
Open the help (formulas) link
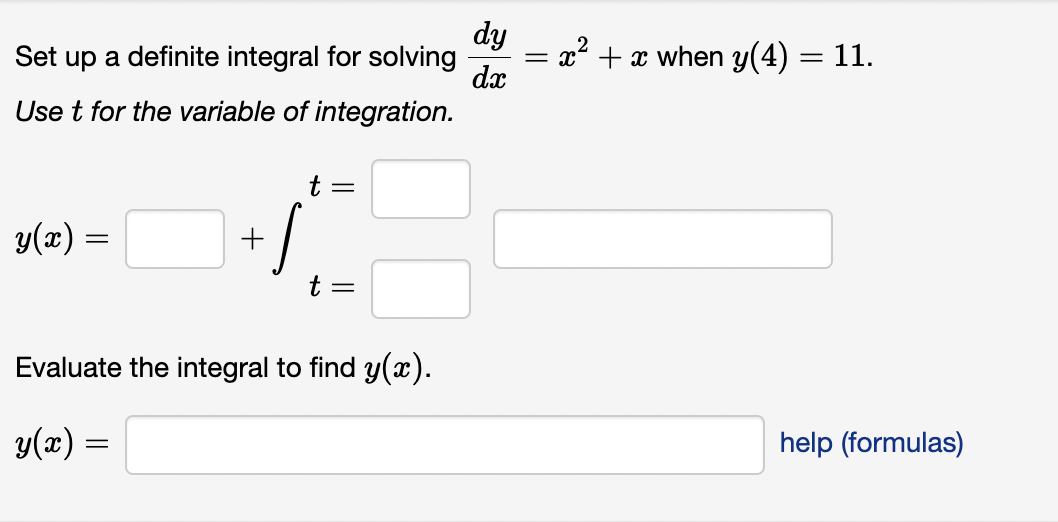(x=871, y=443)
